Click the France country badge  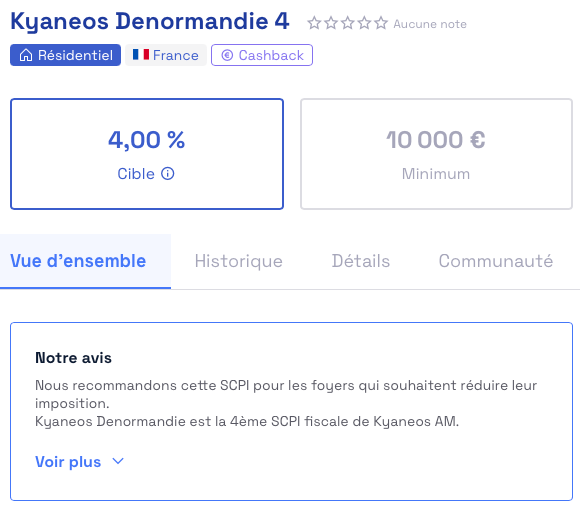click(166, 55)
